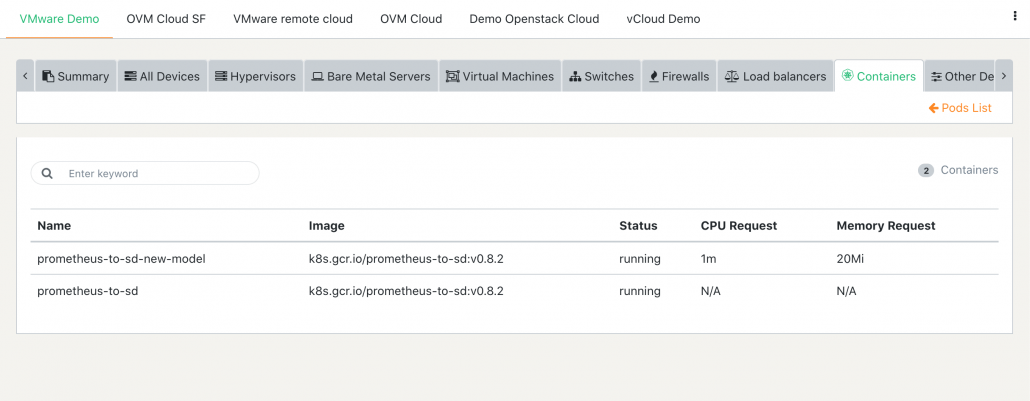Click the running status of prometheus-to-sd-new-model
The width and height of the screenshot is (1030, 401).
click(640, 259)
